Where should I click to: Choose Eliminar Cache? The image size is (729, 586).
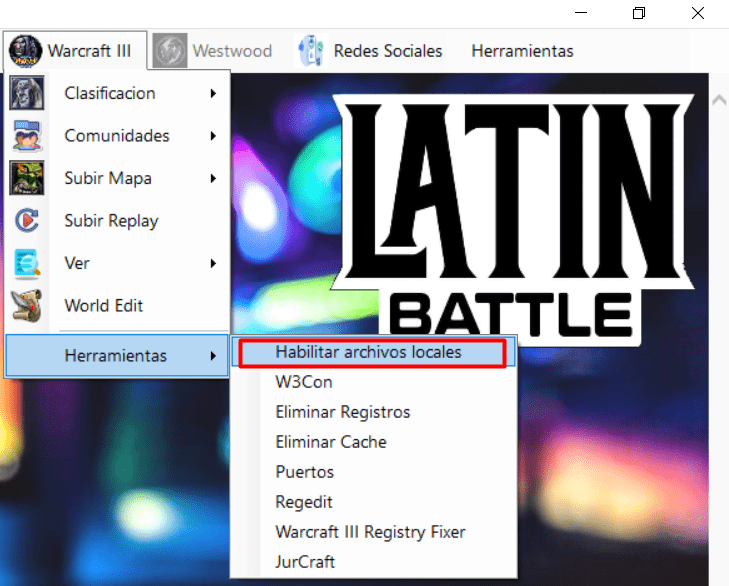(374, 442)
